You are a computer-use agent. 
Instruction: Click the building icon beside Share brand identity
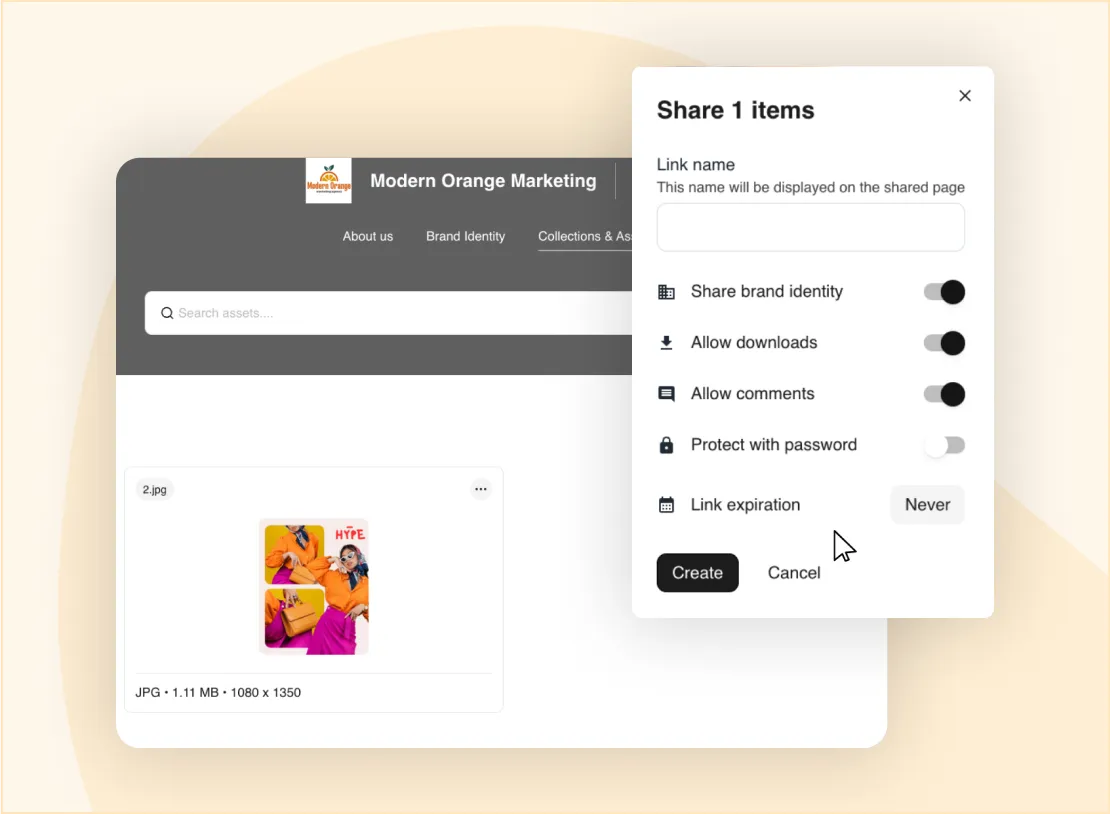click(666, 292)
